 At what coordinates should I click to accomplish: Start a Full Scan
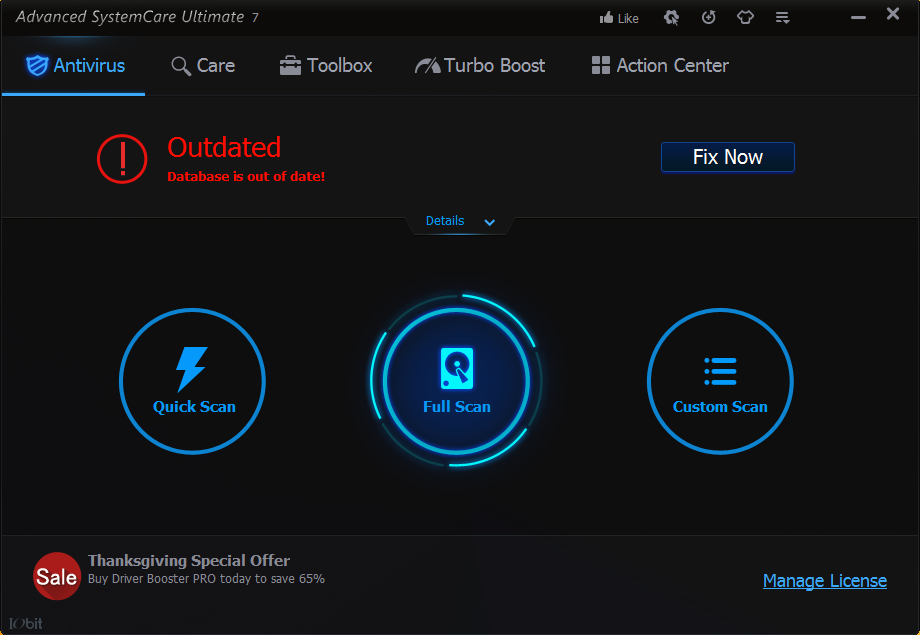[x=456, y=381]
